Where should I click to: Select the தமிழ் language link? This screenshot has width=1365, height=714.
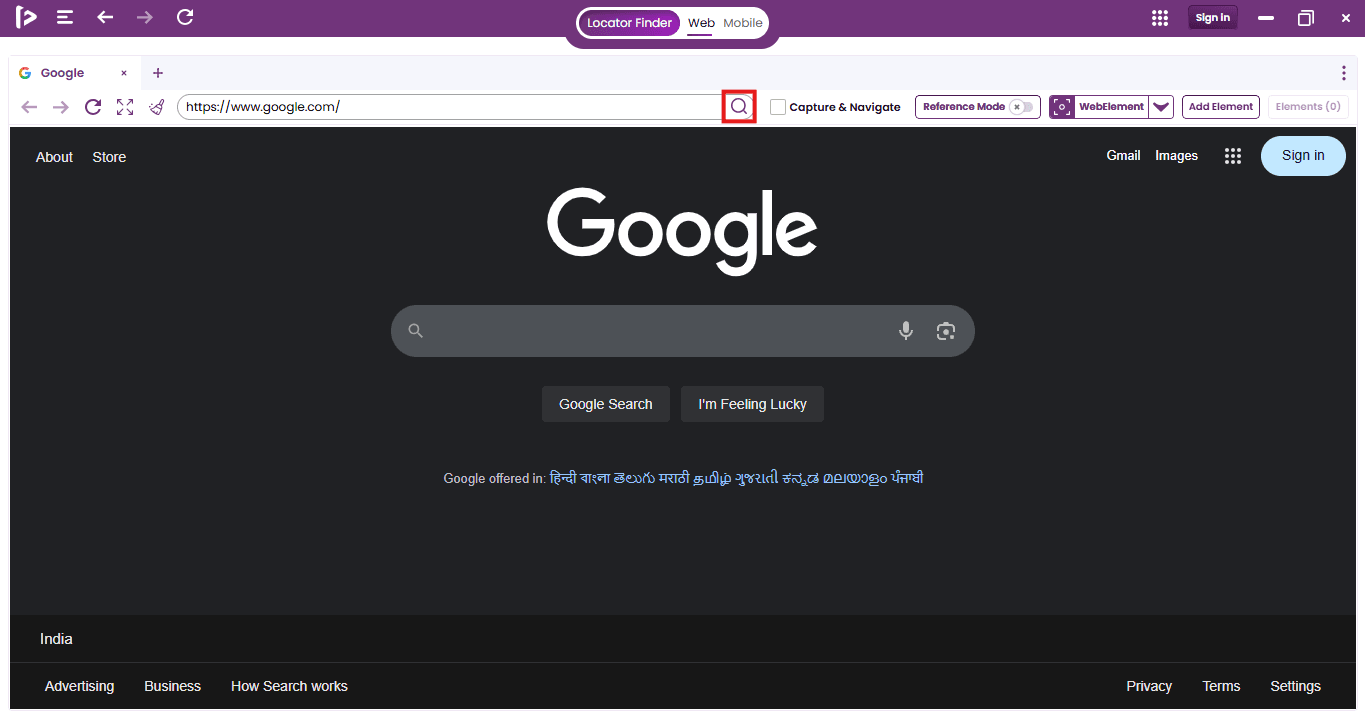pos(713,478)
